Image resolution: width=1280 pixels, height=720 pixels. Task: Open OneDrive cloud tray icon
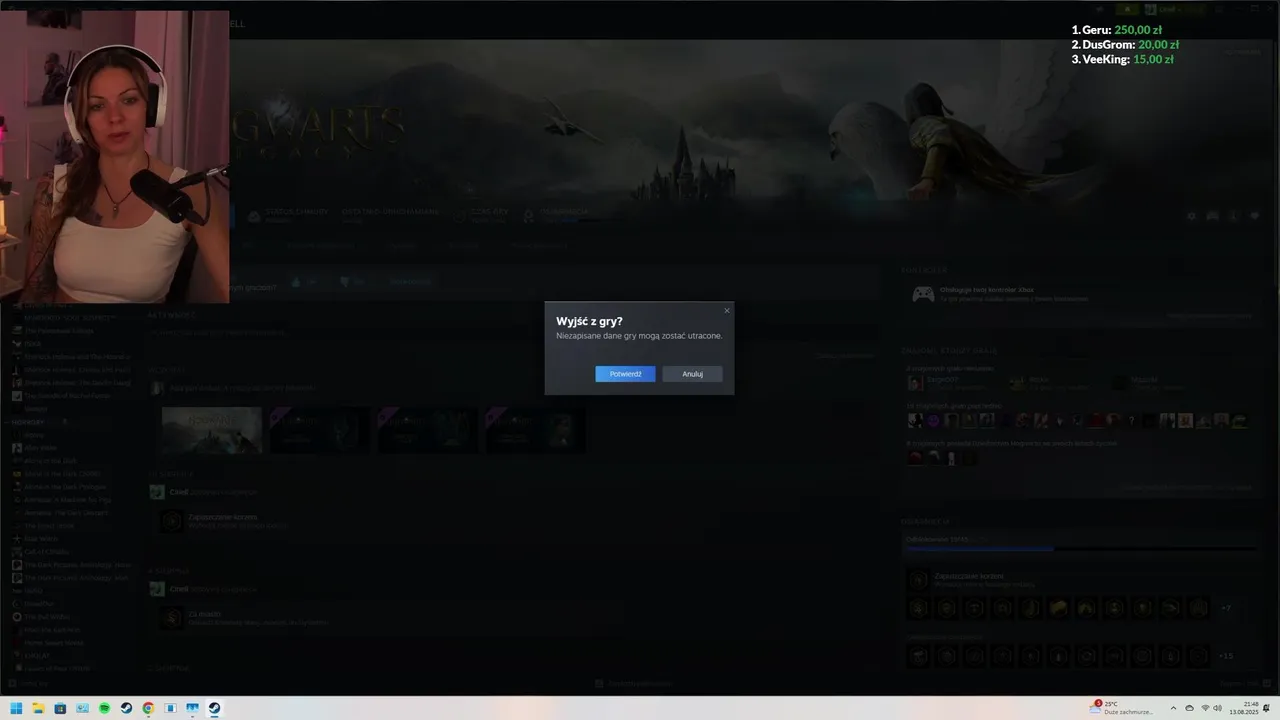pos(1189,708)
